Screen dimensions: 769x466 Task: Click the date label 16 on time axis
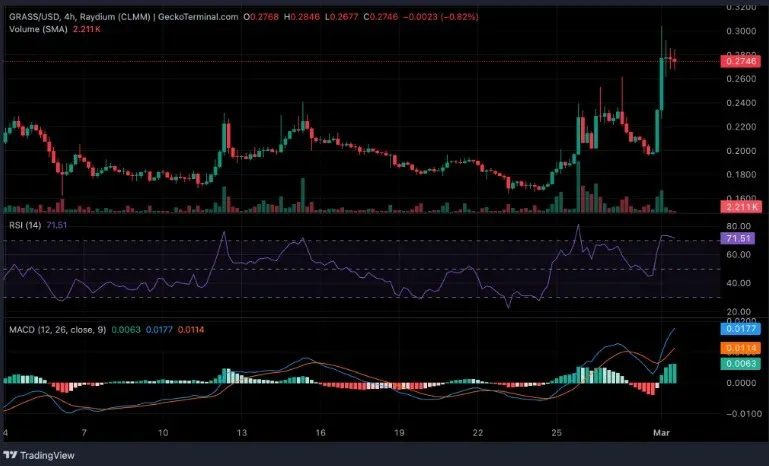(x=320, y=433)
